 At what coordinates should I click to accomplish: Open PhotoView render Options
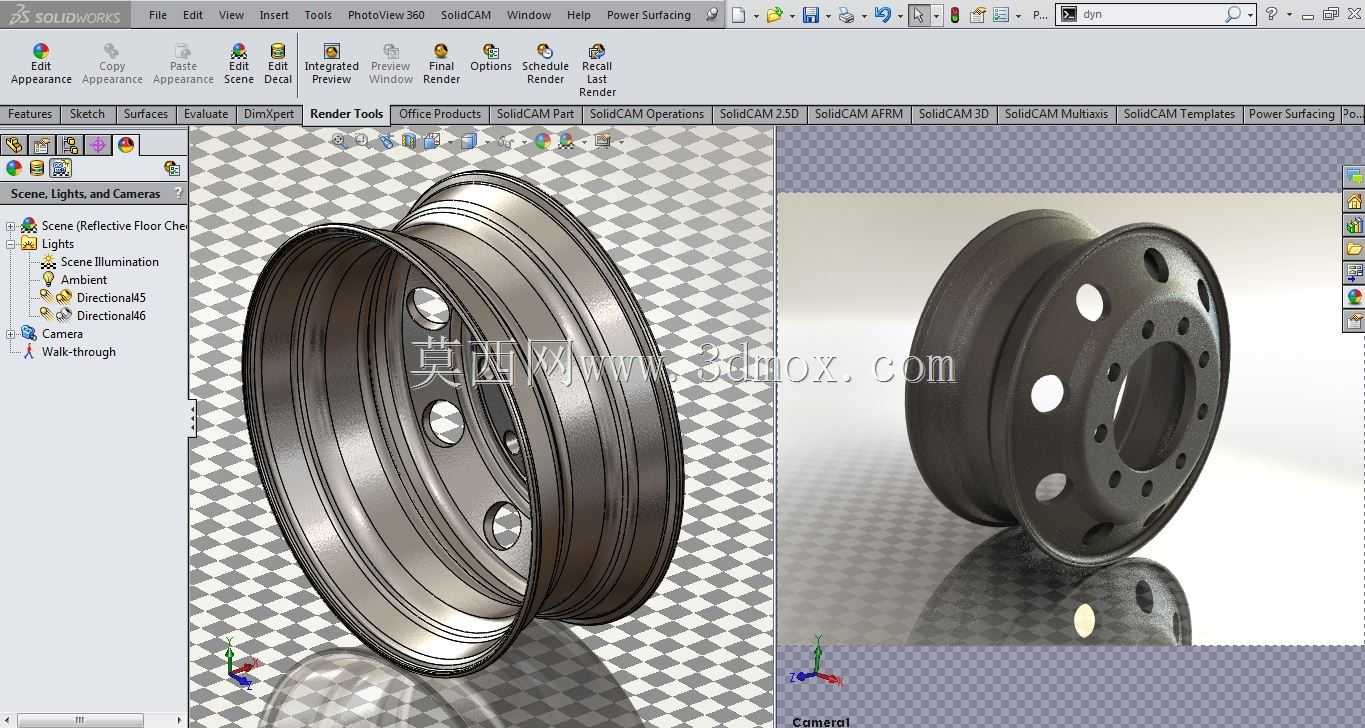coord(491,58)
